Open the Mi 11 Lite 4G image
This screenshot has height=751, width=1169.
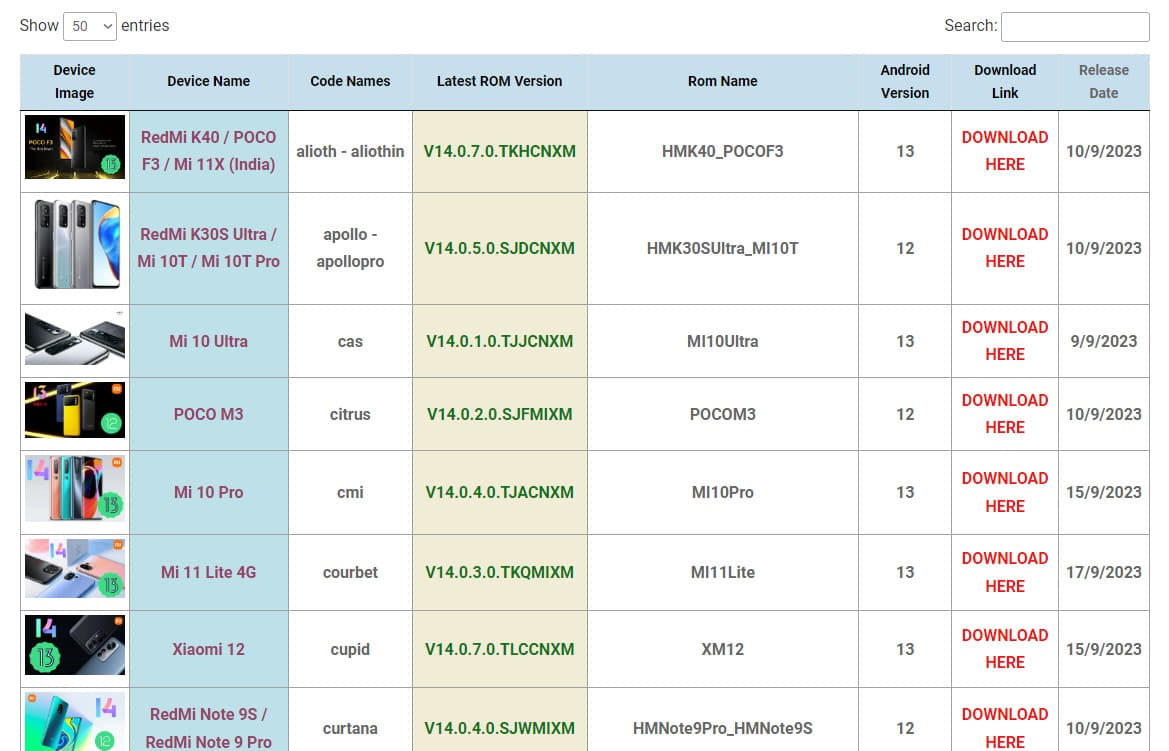click(x=75, y=568)
